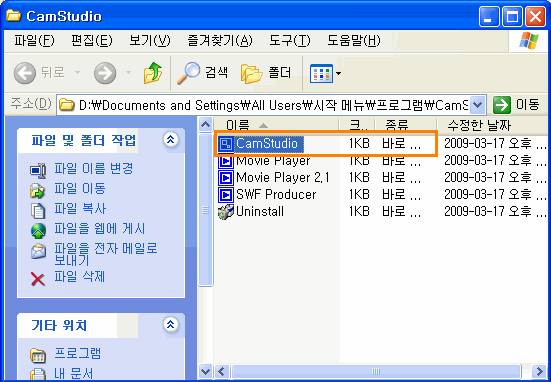
Task: Open the 보기(V) menu
Action: 150,40
